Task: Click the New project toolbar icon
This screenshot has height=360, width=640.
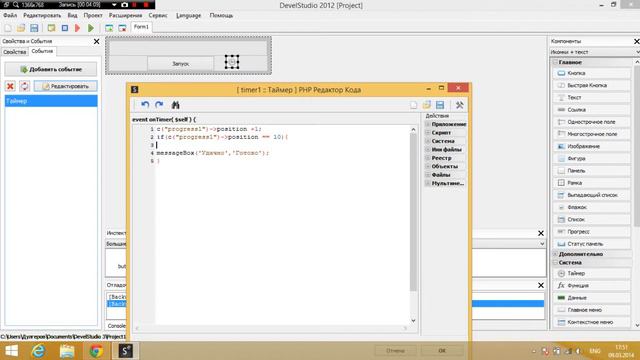Action: pyautogui.click(x=8, y=28)
